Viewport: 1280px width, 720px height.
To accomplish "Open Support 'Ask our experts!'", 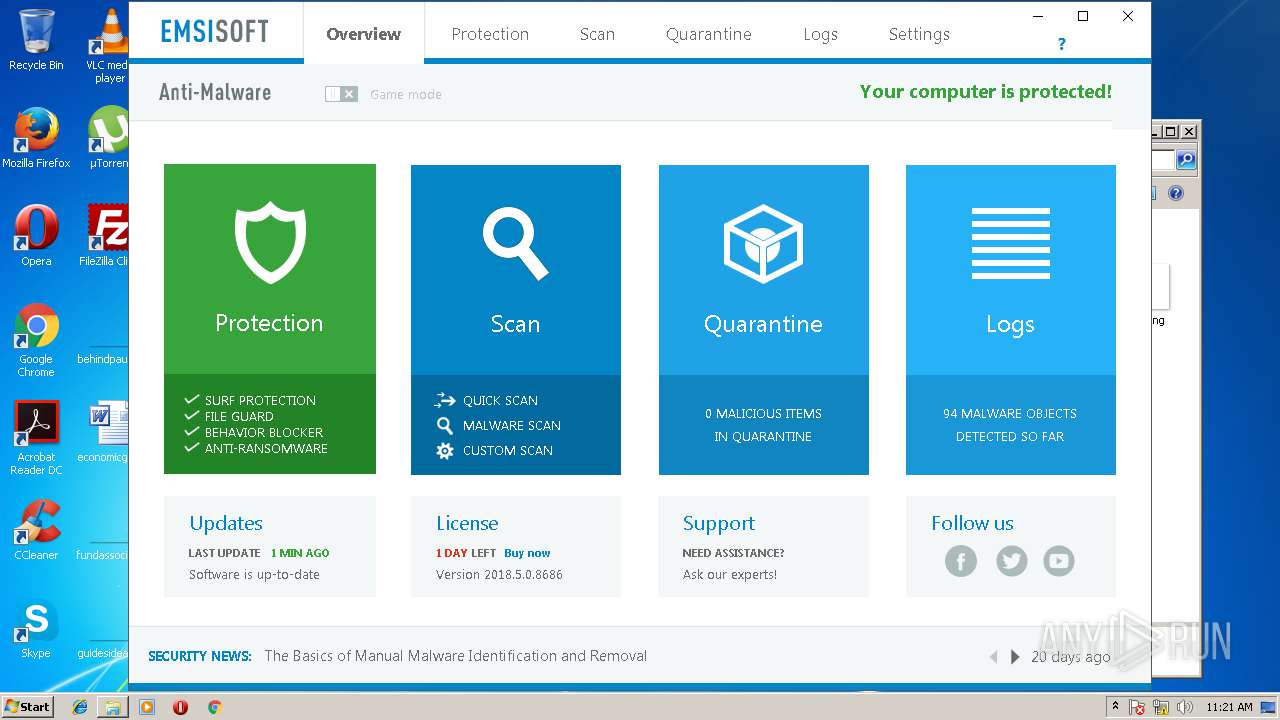I will coord(730,575).
